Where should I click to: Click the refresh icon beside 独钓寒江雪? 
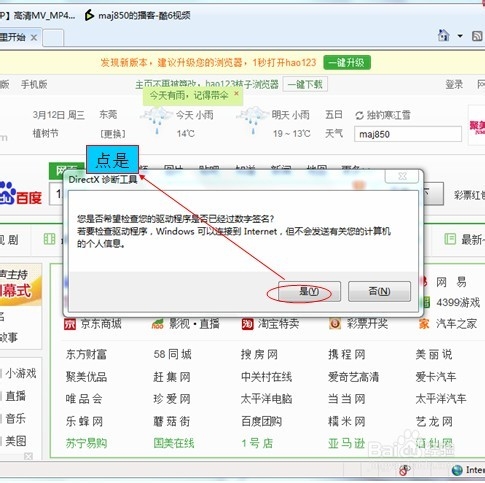click(359, 116)
